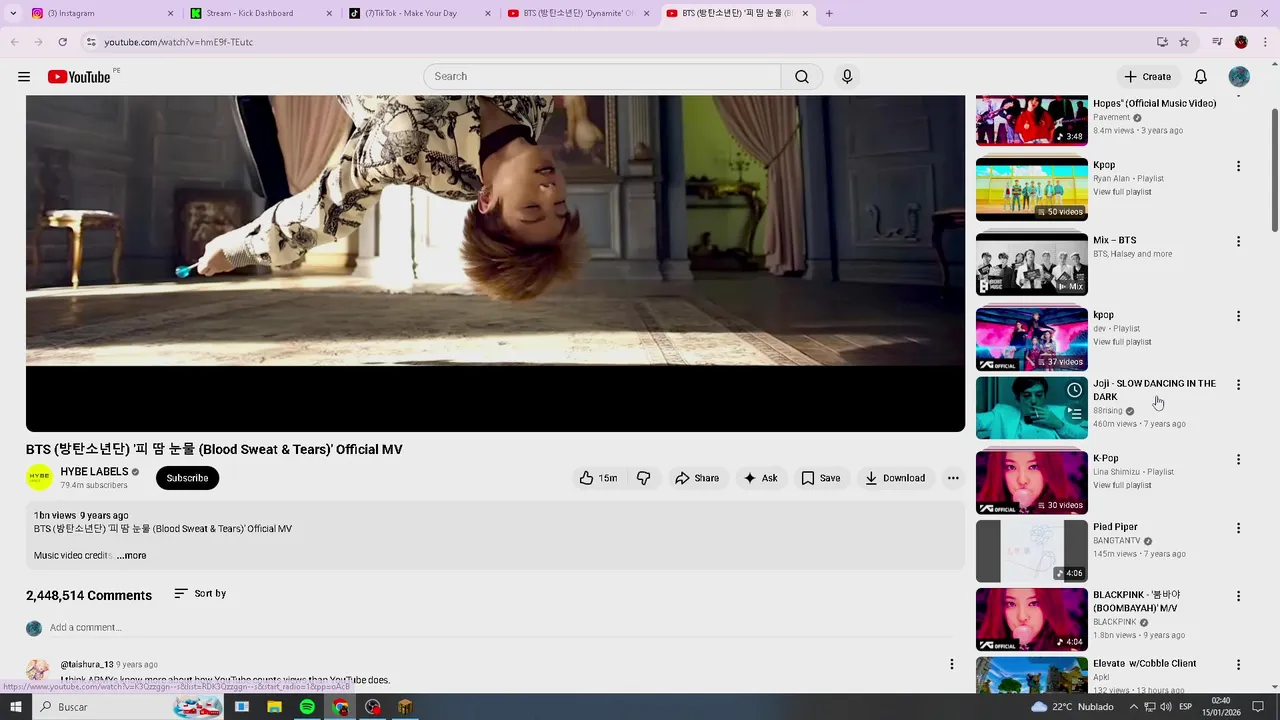Image resolution: width=1280 pixels, height=720 pixels.
Task: Bookmark this page with the star icon
Action: coord(1184,42)
